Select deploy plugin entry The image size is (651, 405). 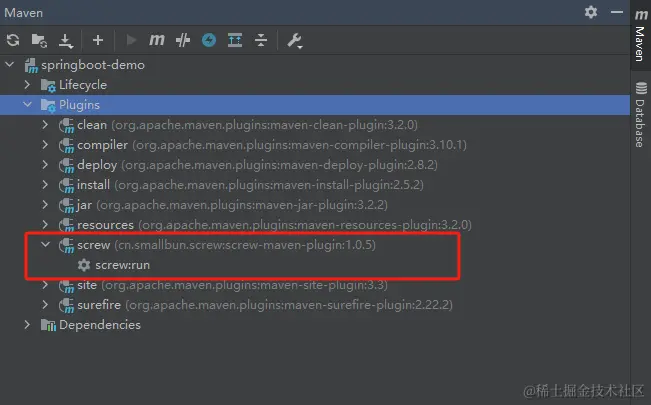(257, 165)
